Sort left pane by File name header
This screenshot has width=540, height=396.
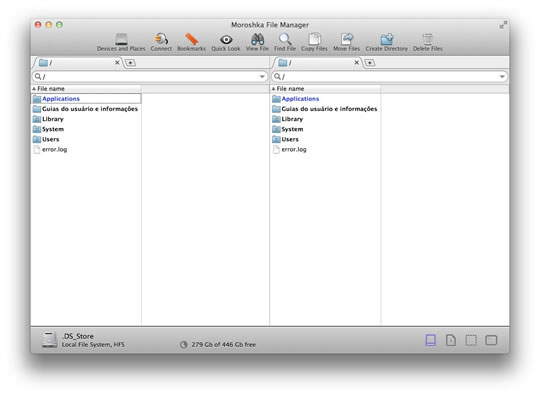point(86,89)
